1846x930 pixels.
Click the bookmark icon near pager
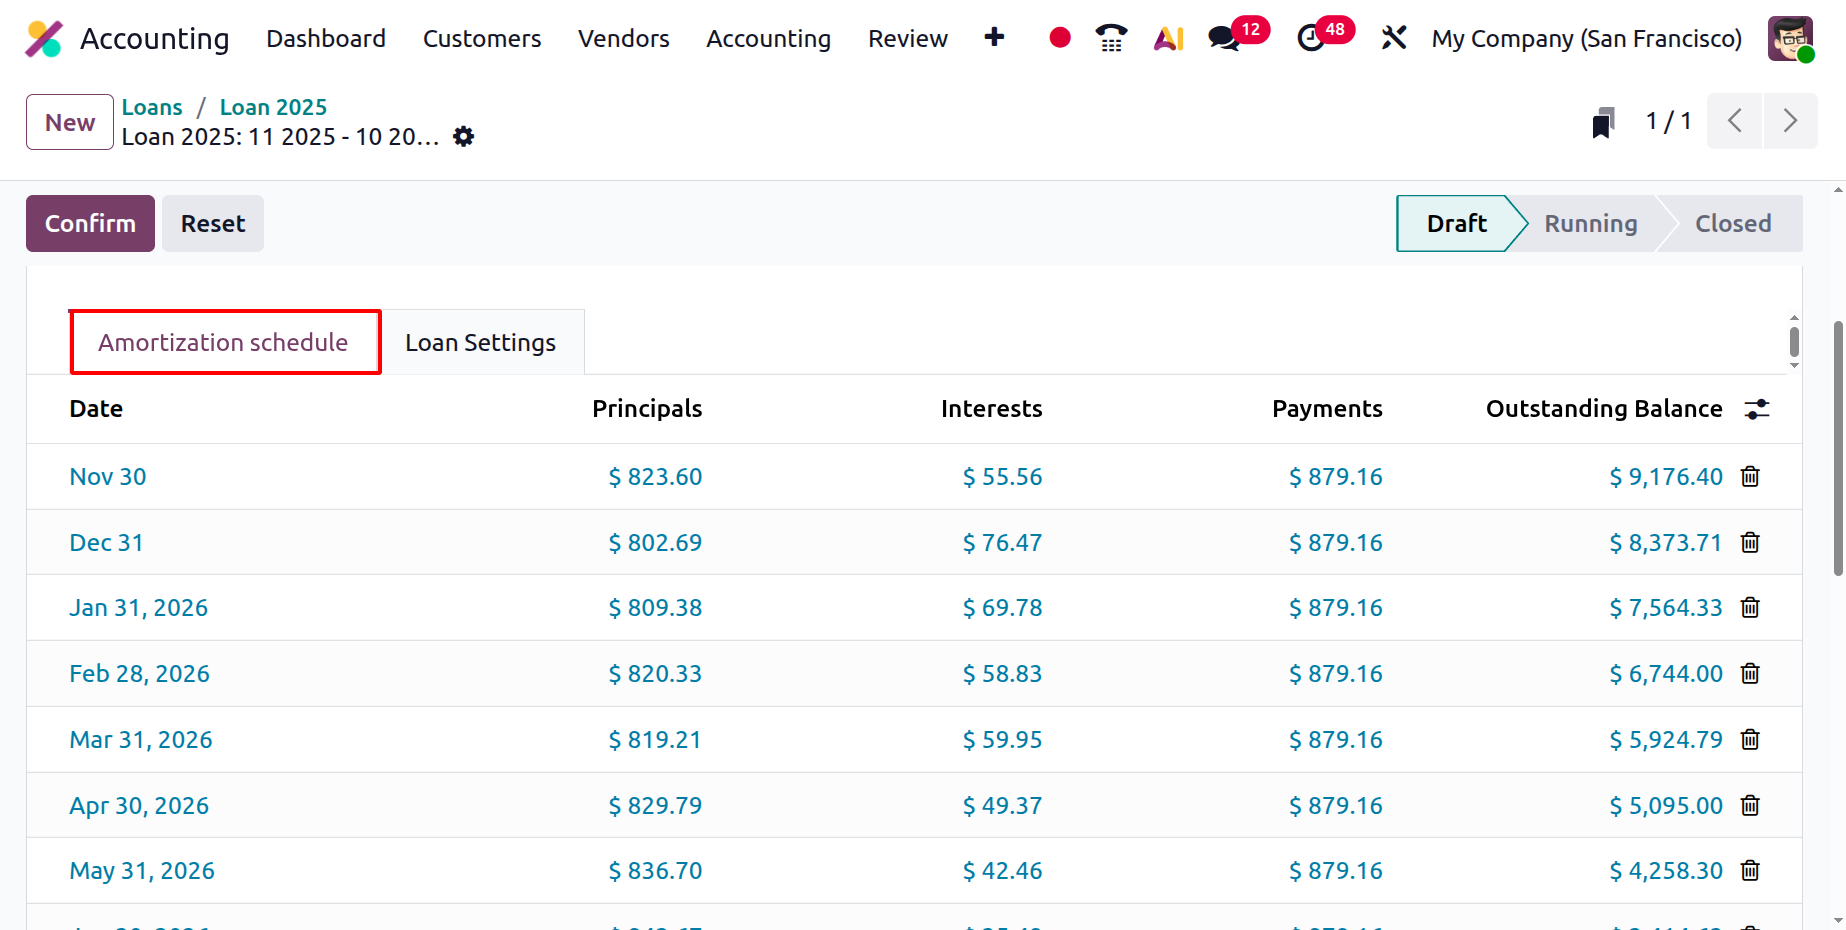(x=1603, y=122)
